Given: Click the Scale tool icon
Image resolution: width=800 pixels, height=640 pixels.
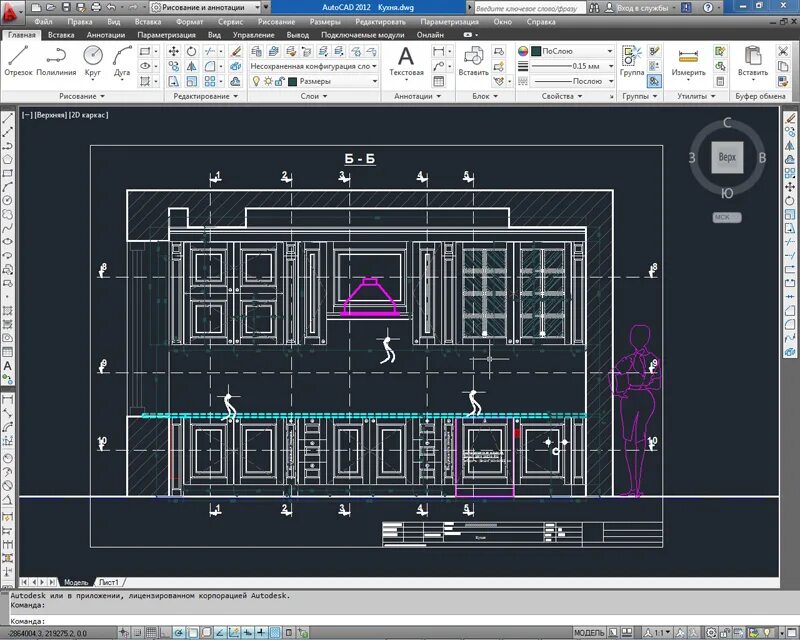Looking at the screenshot, I should 191,81.
